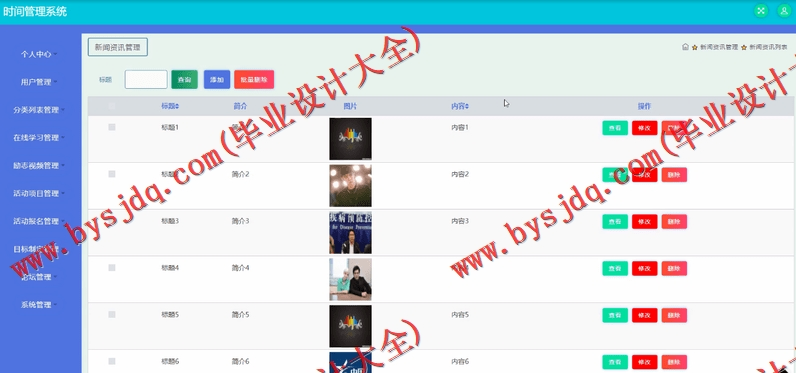This screenshot has height=373, width=796.
Task: Check the checkbox for row 标题3
Action: [x=112, y=221]
